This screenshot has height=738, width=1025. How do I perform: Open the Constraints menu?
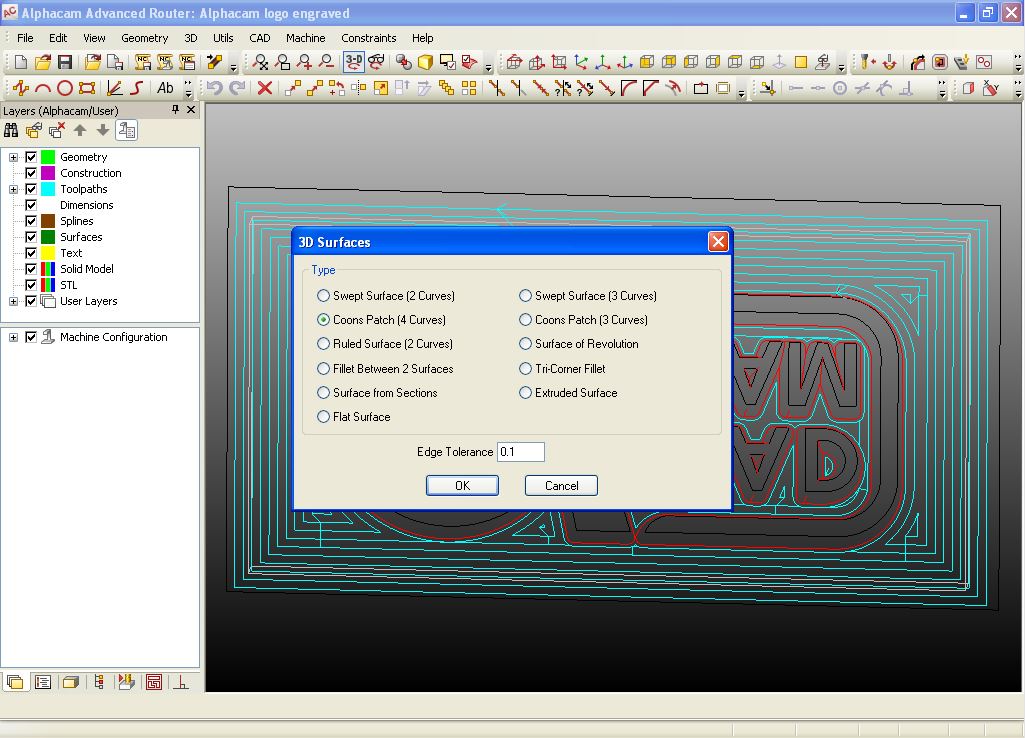tap(369, 38)
